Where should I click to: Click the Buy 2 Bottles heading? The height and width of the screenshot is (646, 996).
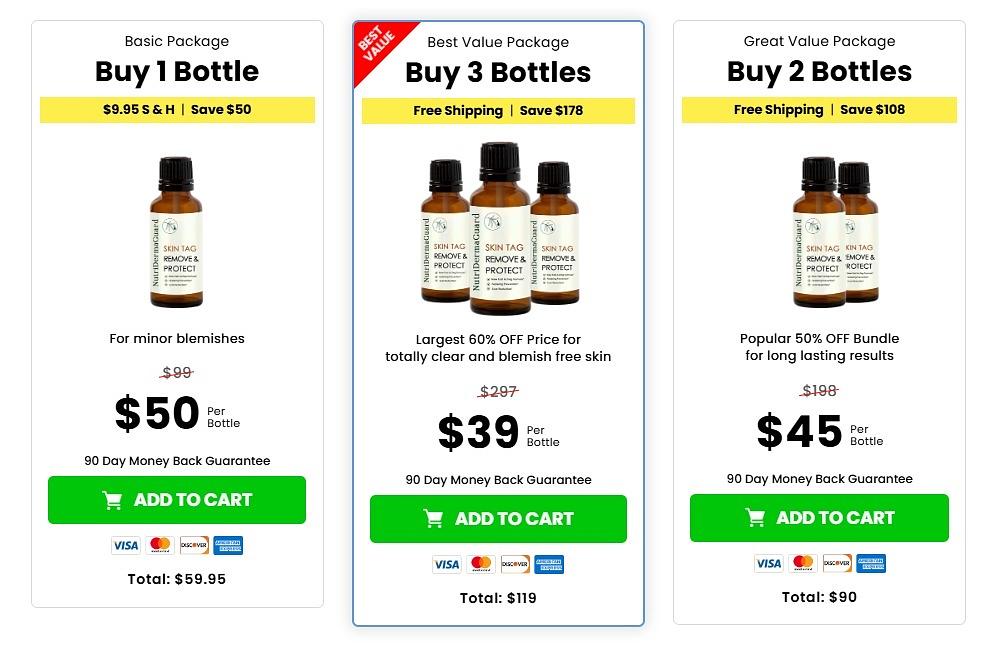pyautogui.click(x=819, y=71)
